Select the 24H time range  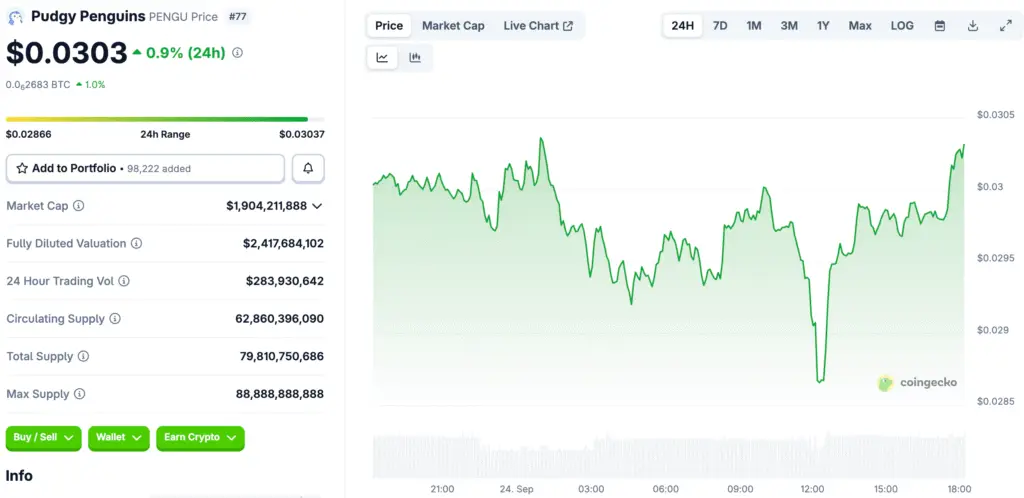point(682,26)
